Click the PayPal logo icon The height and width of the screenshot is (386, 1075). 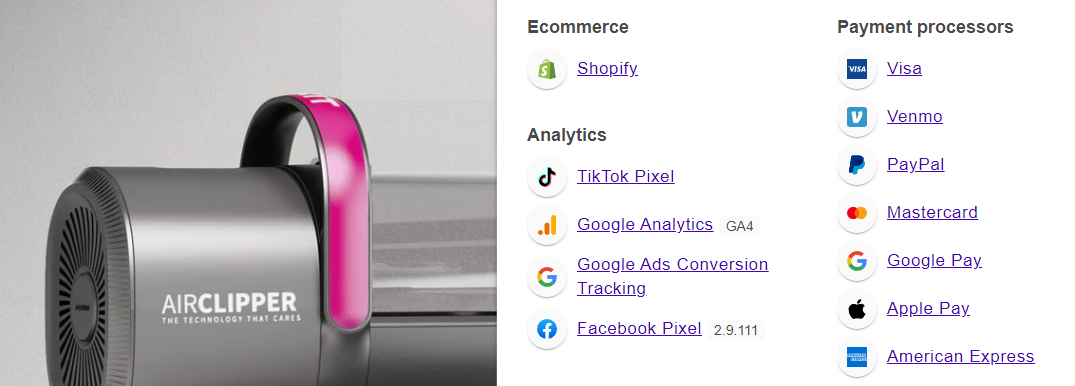[x=857, y=165]
